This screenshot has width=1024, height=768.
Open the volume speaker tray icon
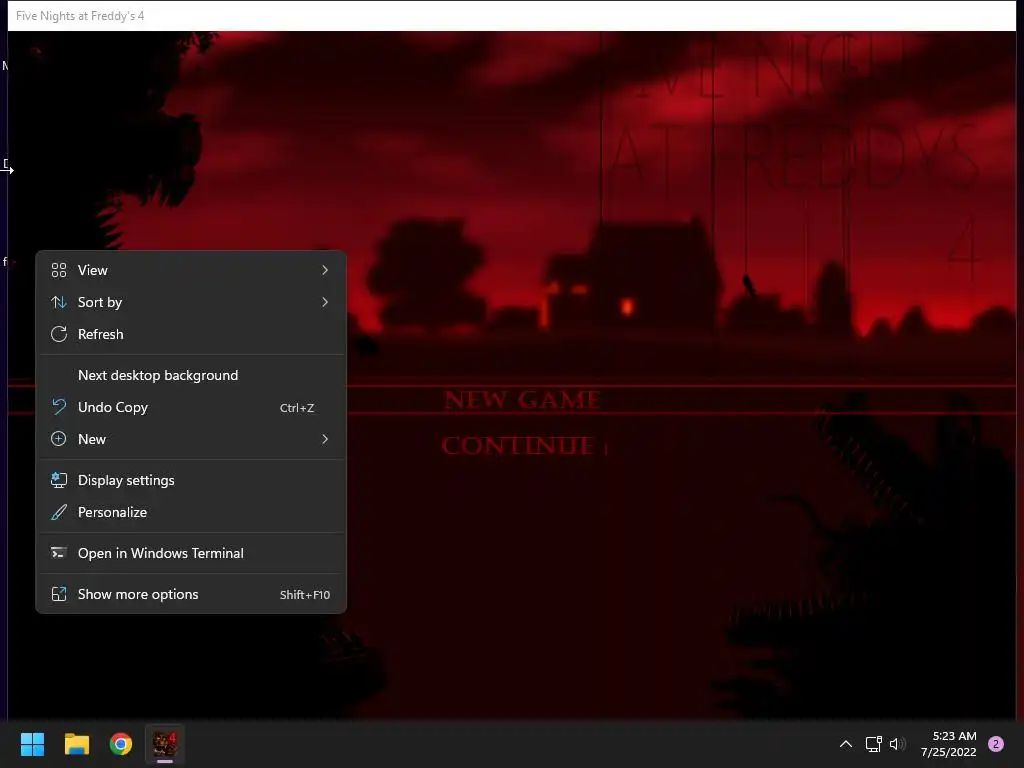point(898,744)
